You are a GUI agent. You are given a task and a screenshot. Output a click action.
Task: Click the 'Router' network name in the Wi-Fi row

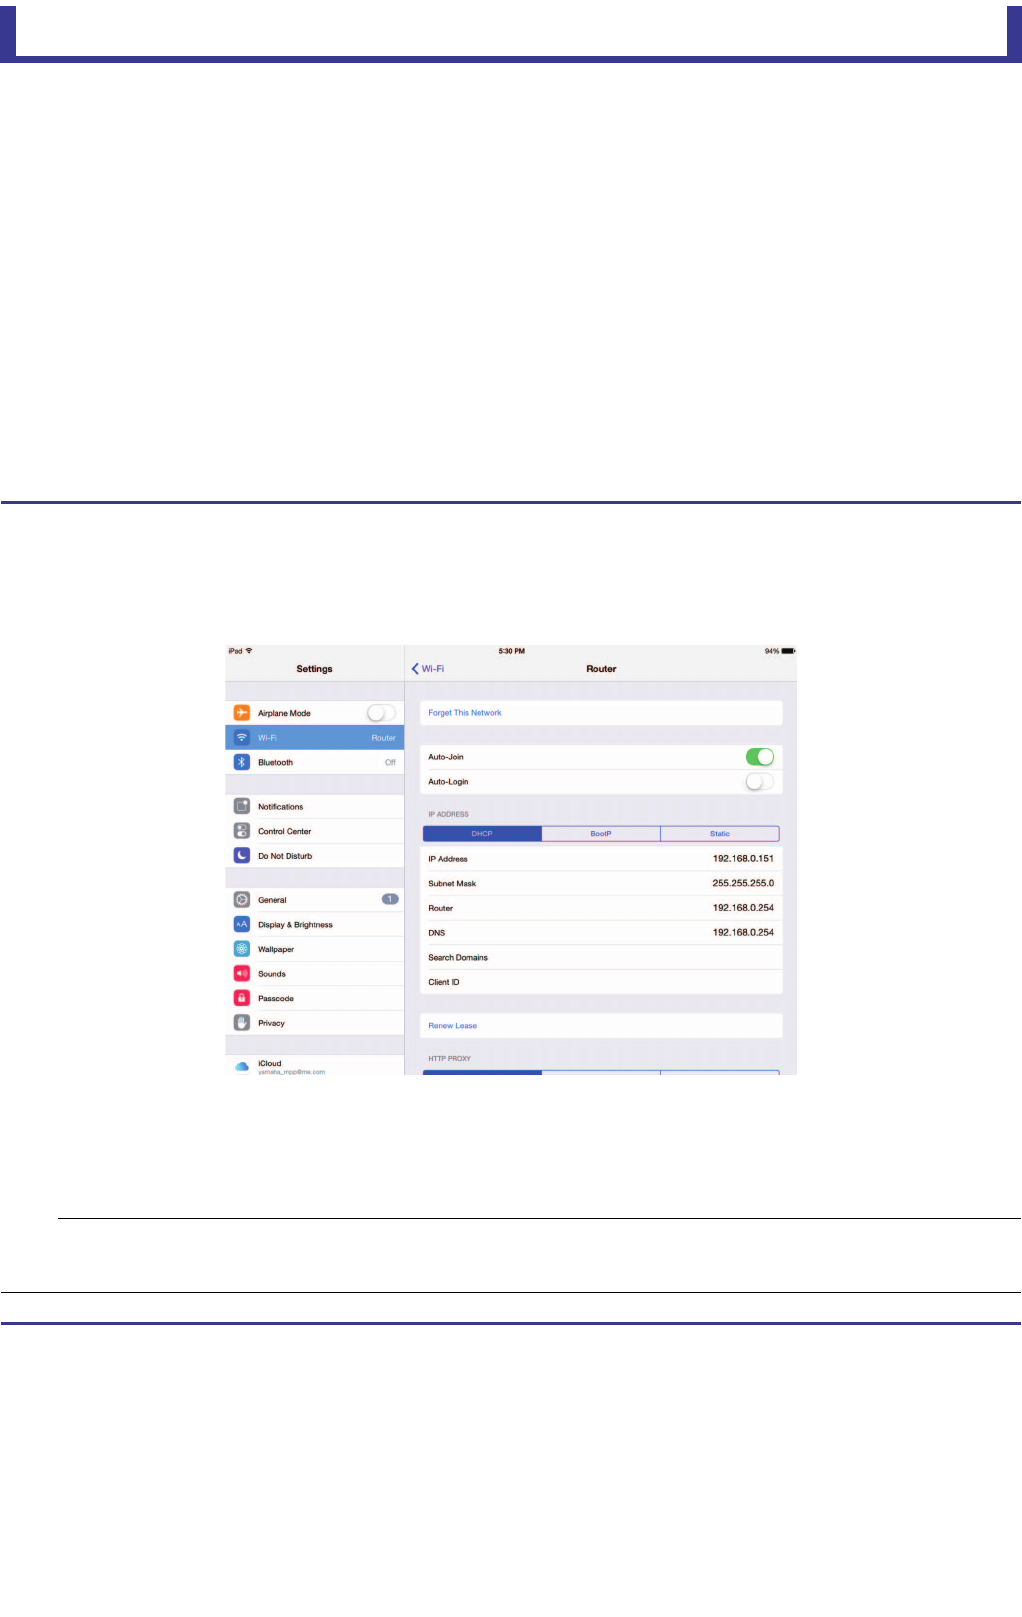click(384, 738)
